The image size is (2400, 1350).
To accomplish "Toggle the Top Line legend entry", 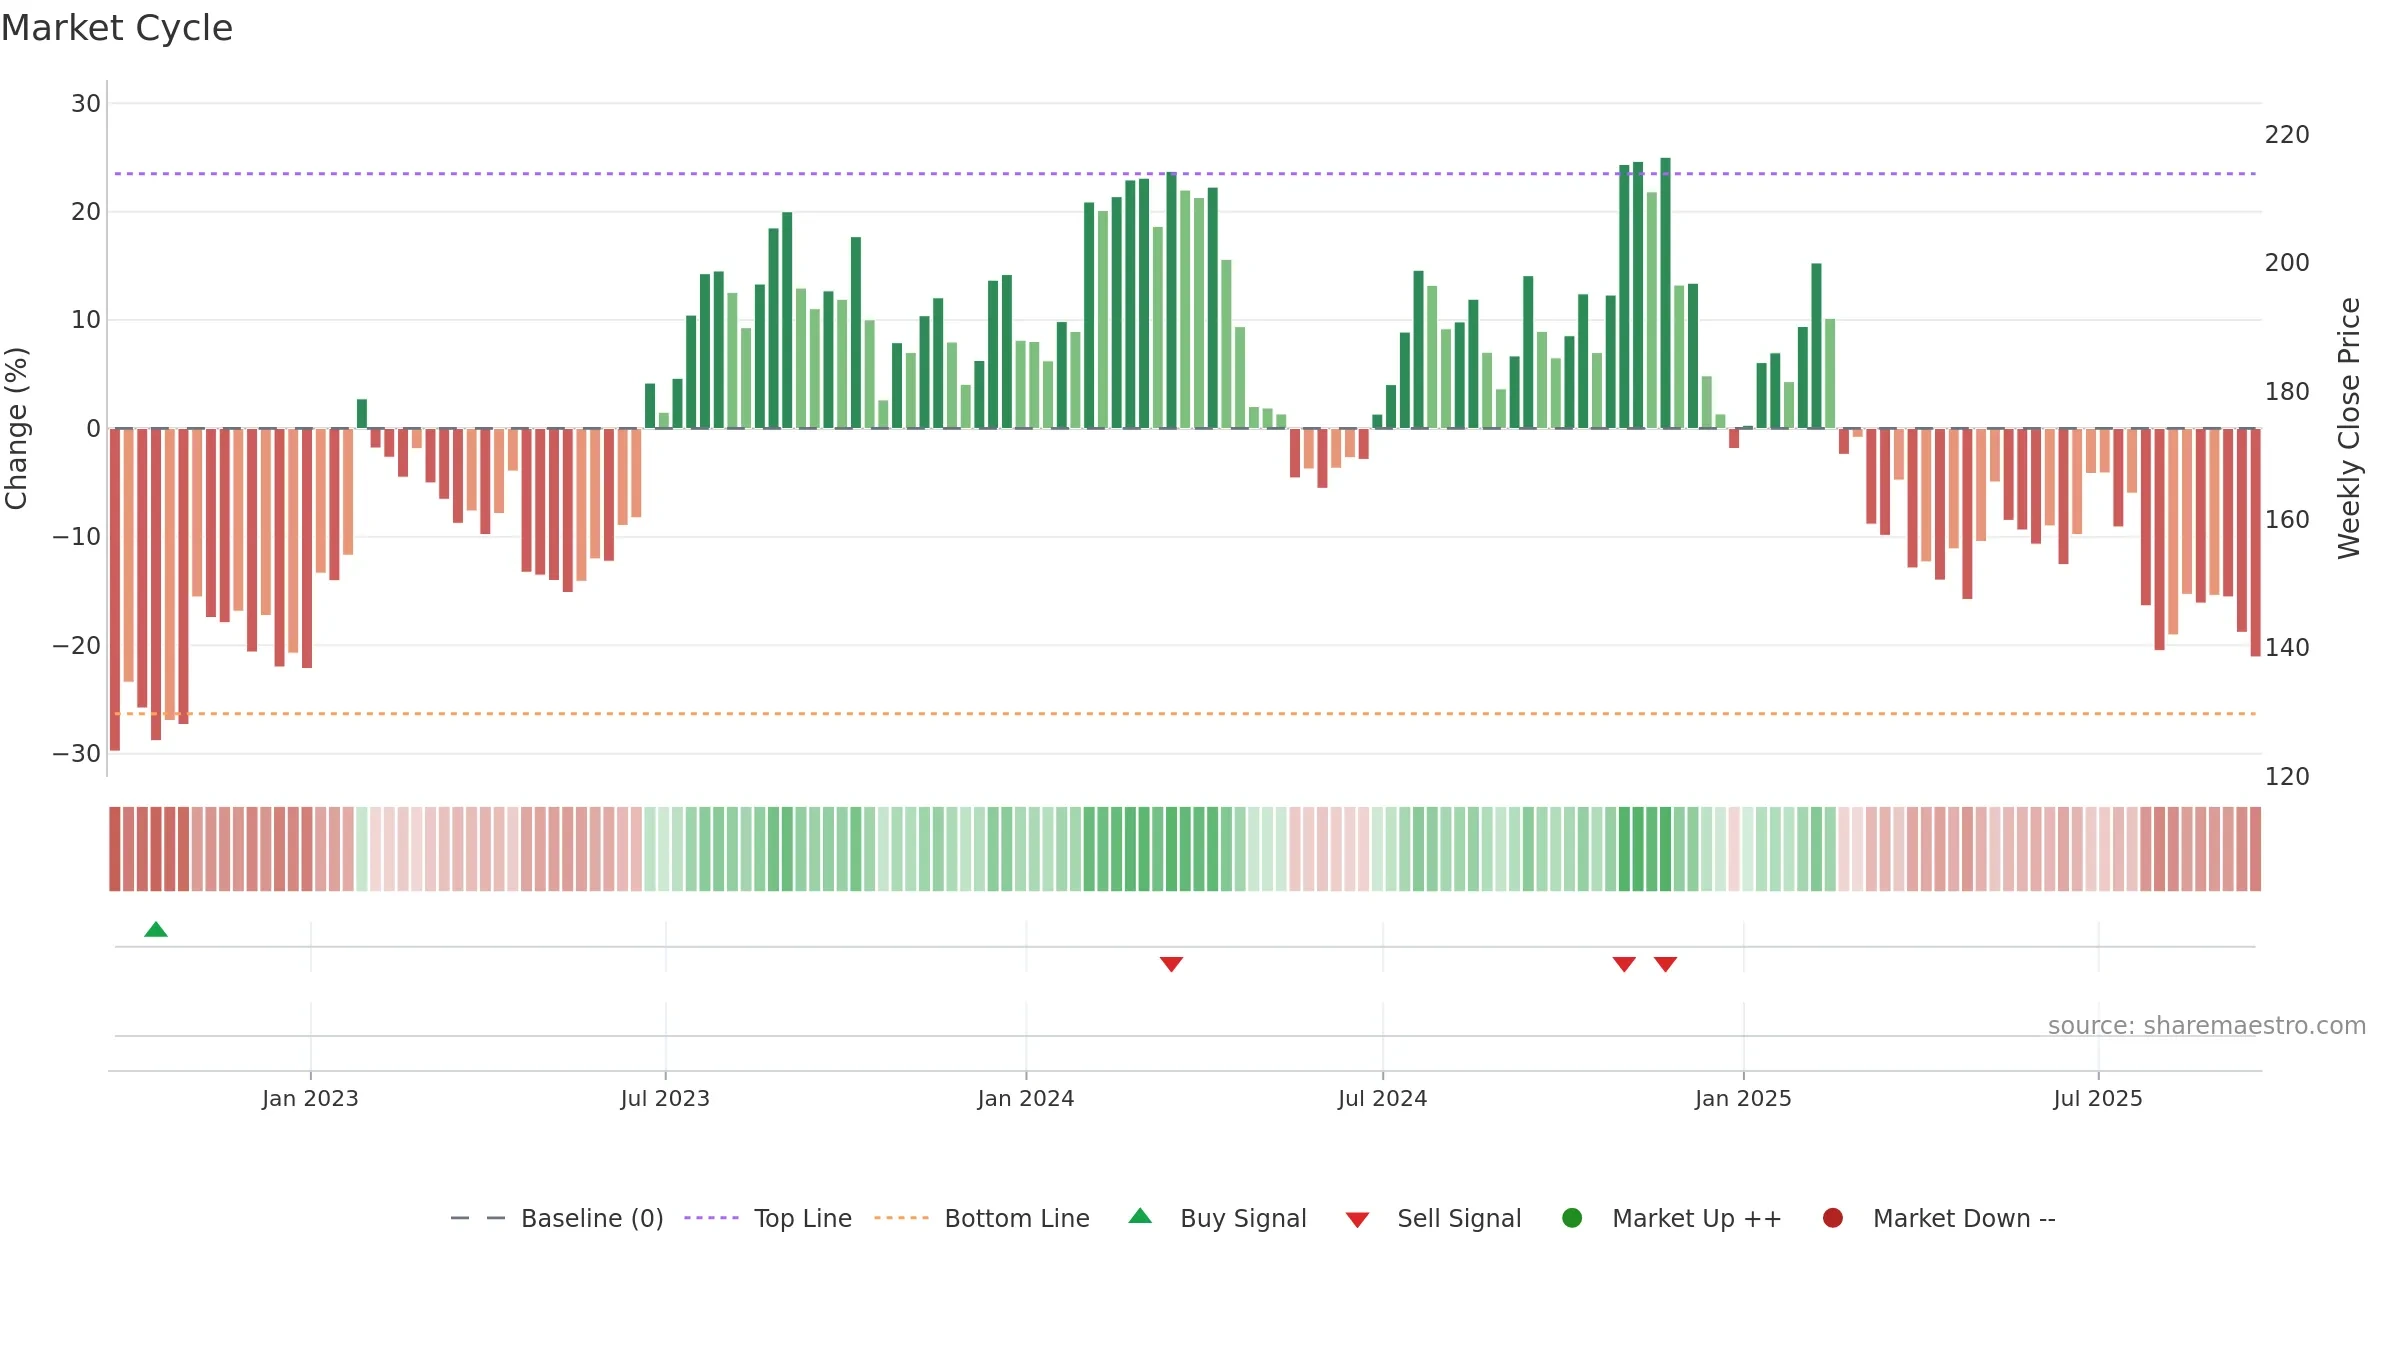I will pyautogui.click(x=768, y=1218).
